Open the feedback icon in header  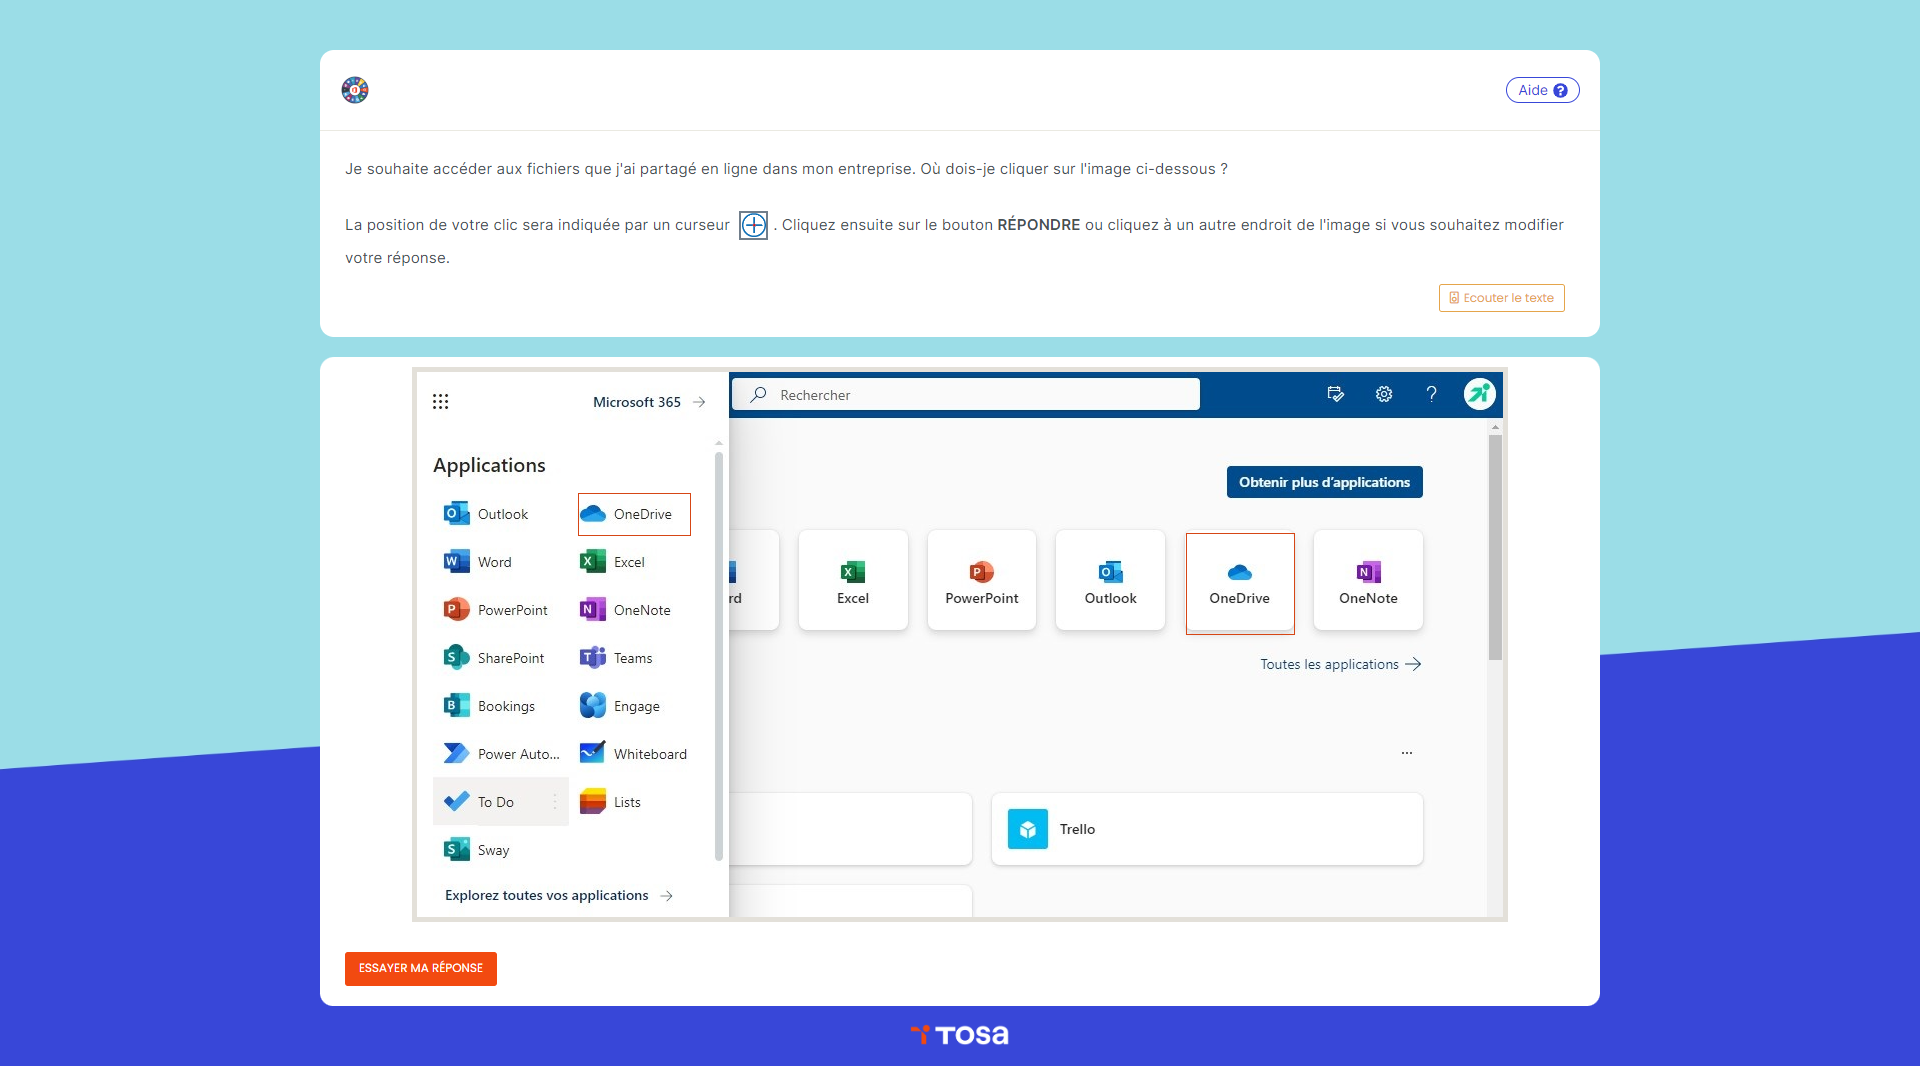click(x=1335, y=394)
